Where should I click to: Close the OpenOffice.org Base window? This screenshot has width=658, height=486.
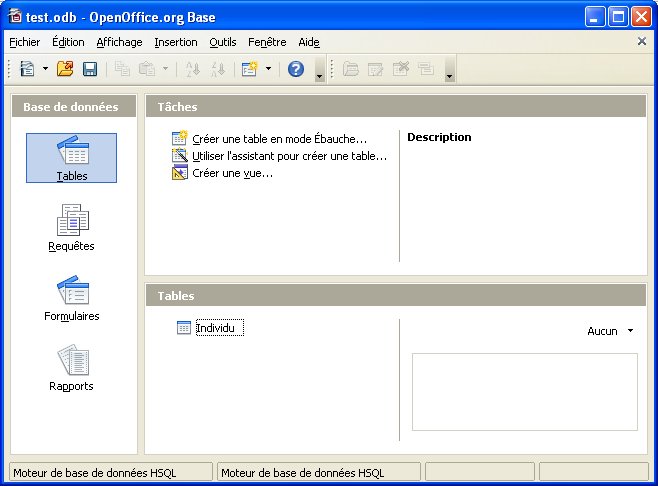pyautogui.click(x=642, y=17)
